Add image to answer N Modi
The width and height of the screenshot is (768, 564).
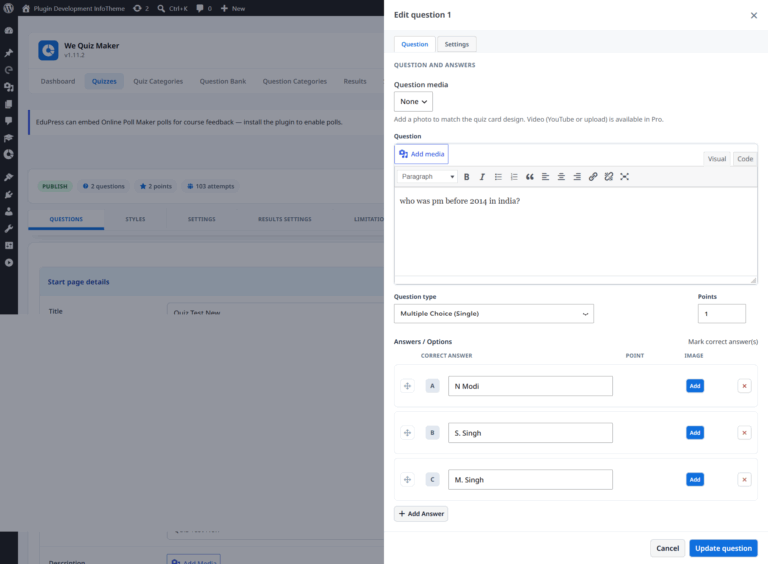pyautogui.click(x=695, y=386)
